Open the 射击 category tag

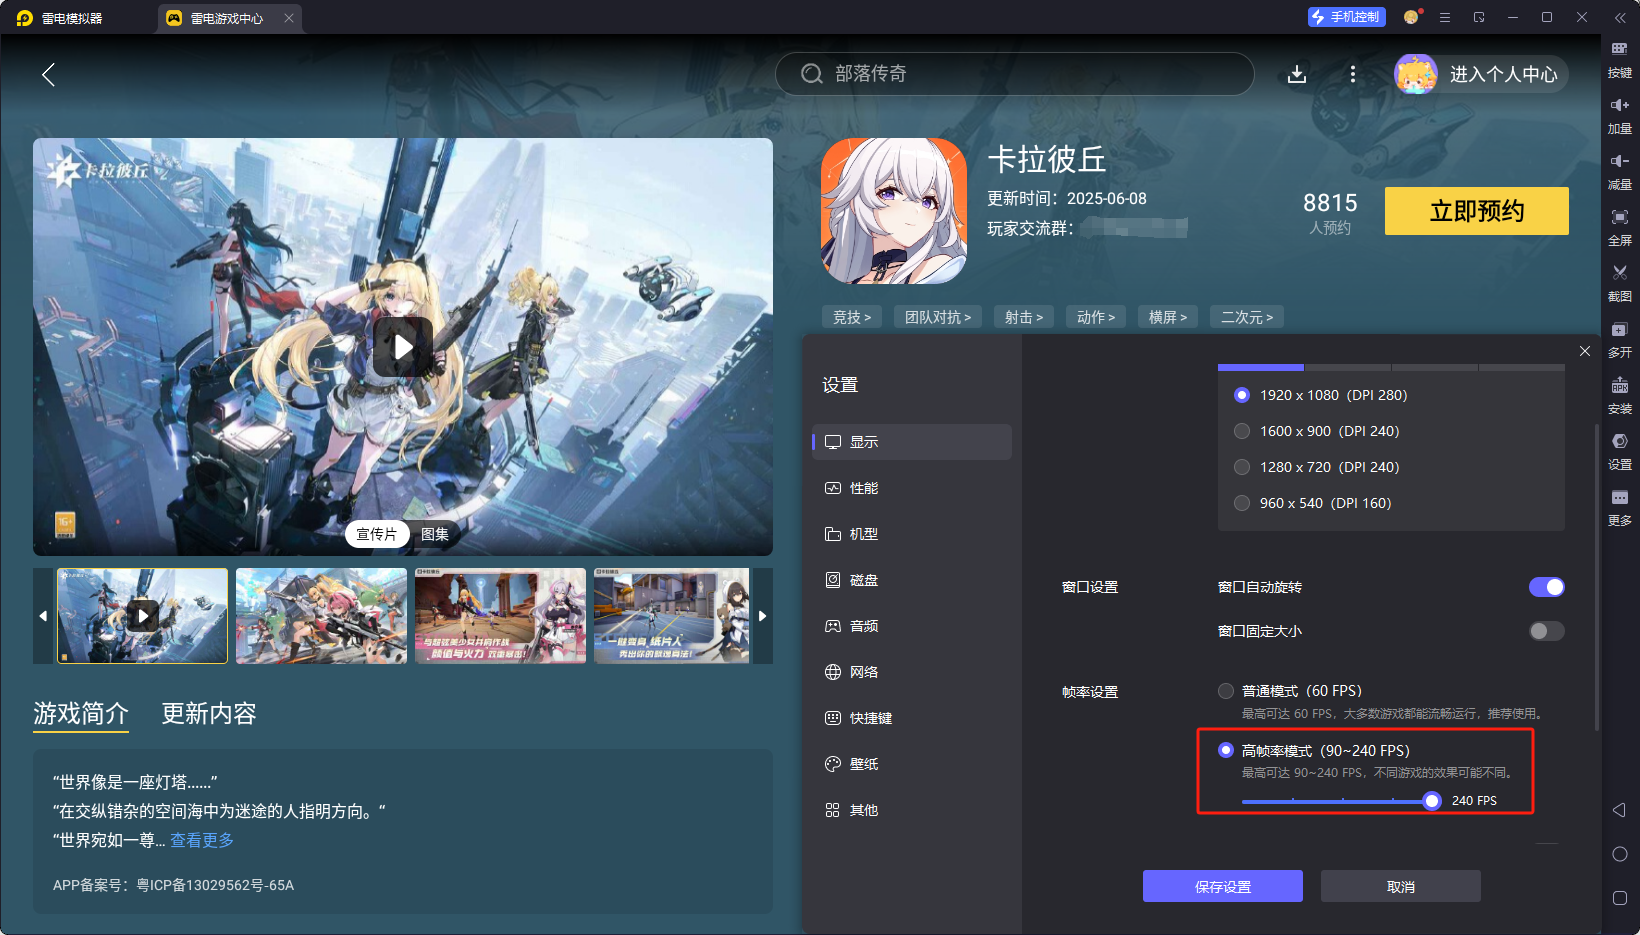tap(1024, 317)
